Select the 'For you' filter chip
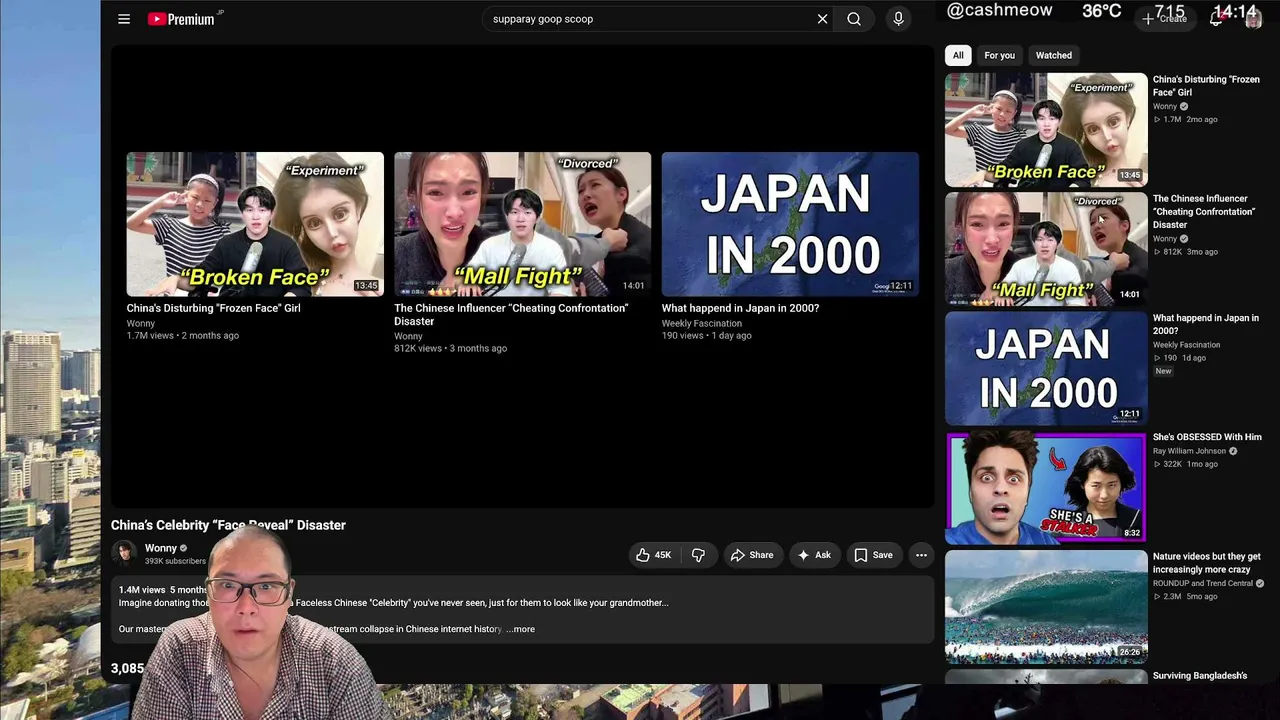Viewport: 1280px width, 720px height. pos(999,55)
